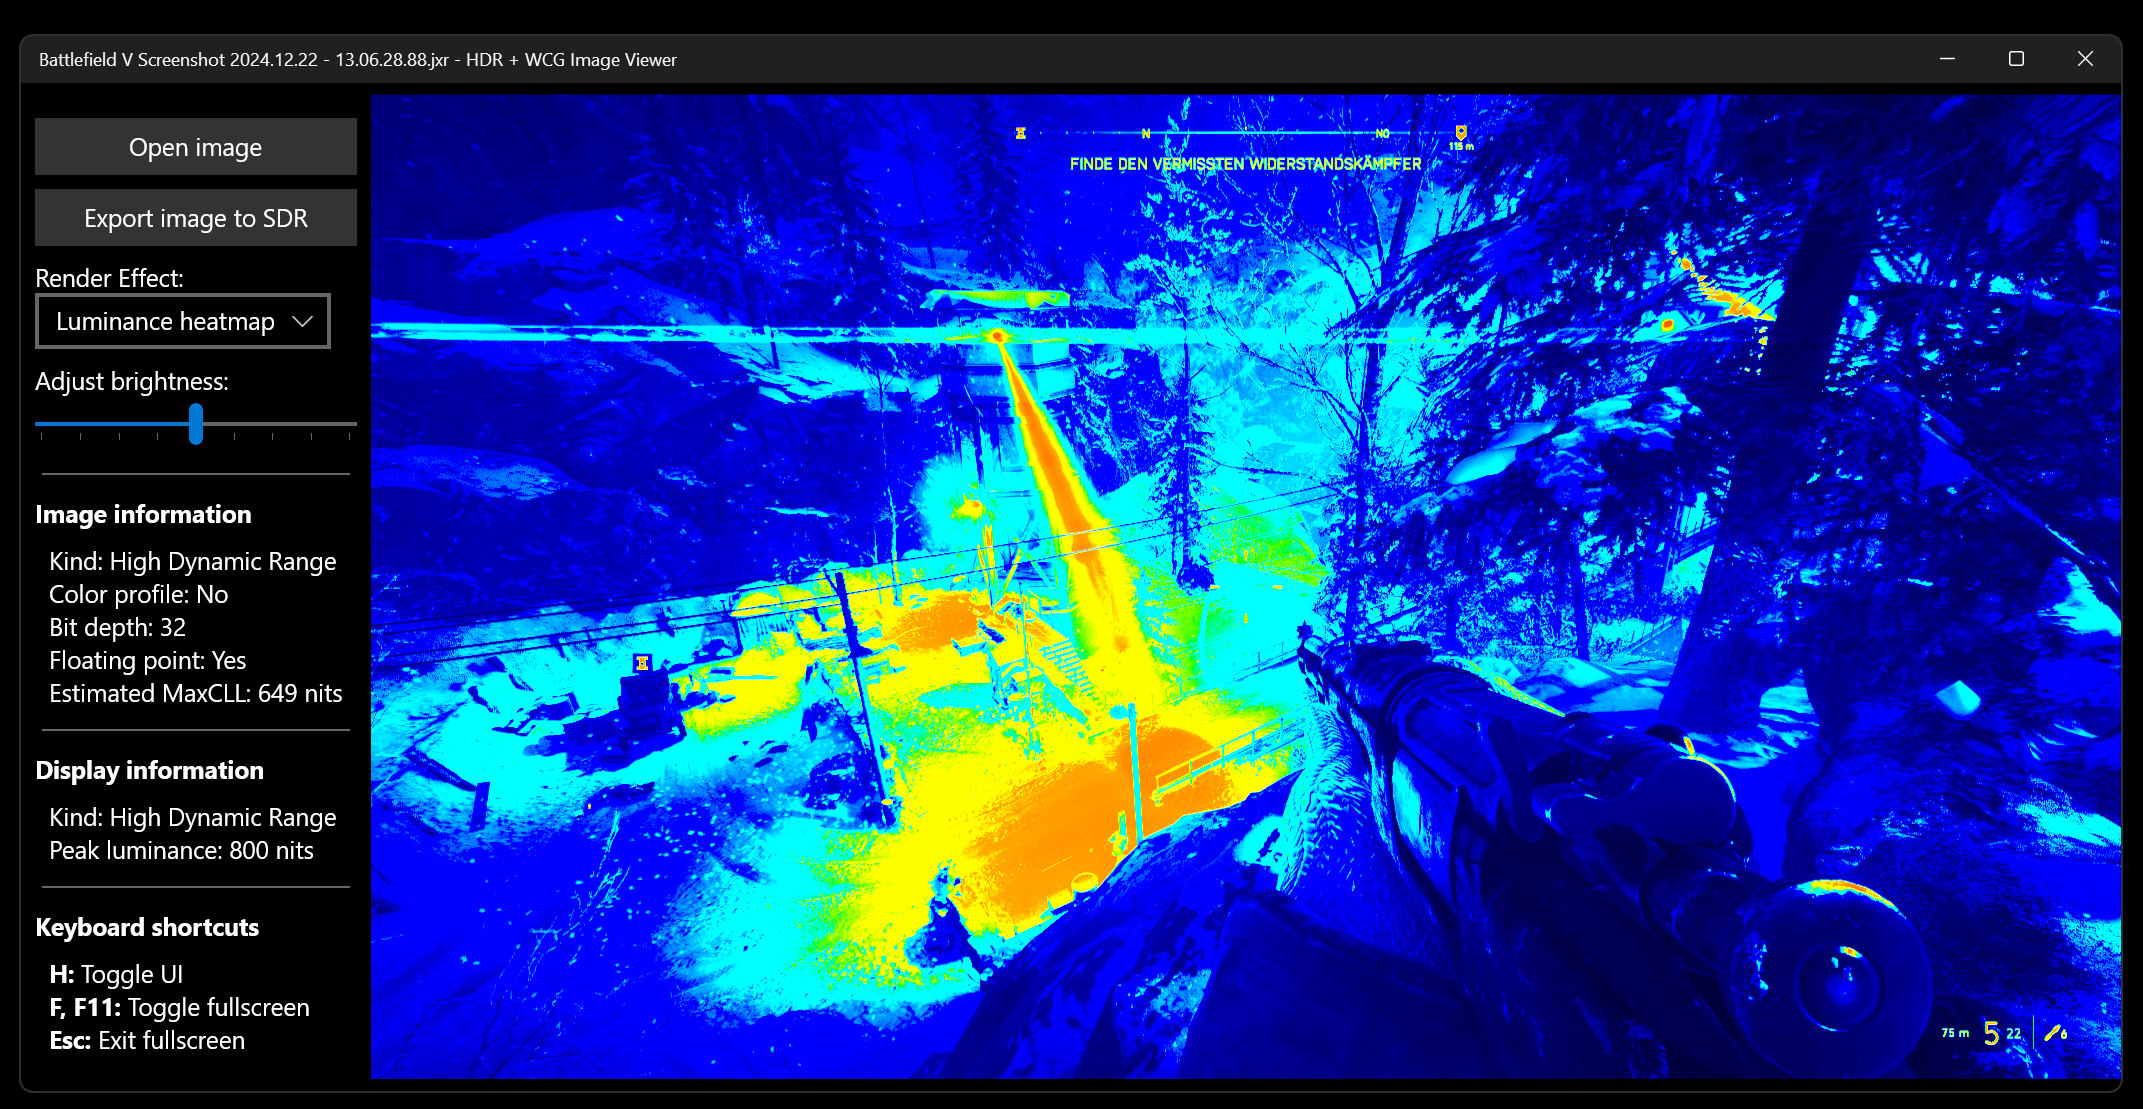Click the Estimated MaxCLL: 649 nits text
This screenshot has height=1109, width=2143.
195,693
